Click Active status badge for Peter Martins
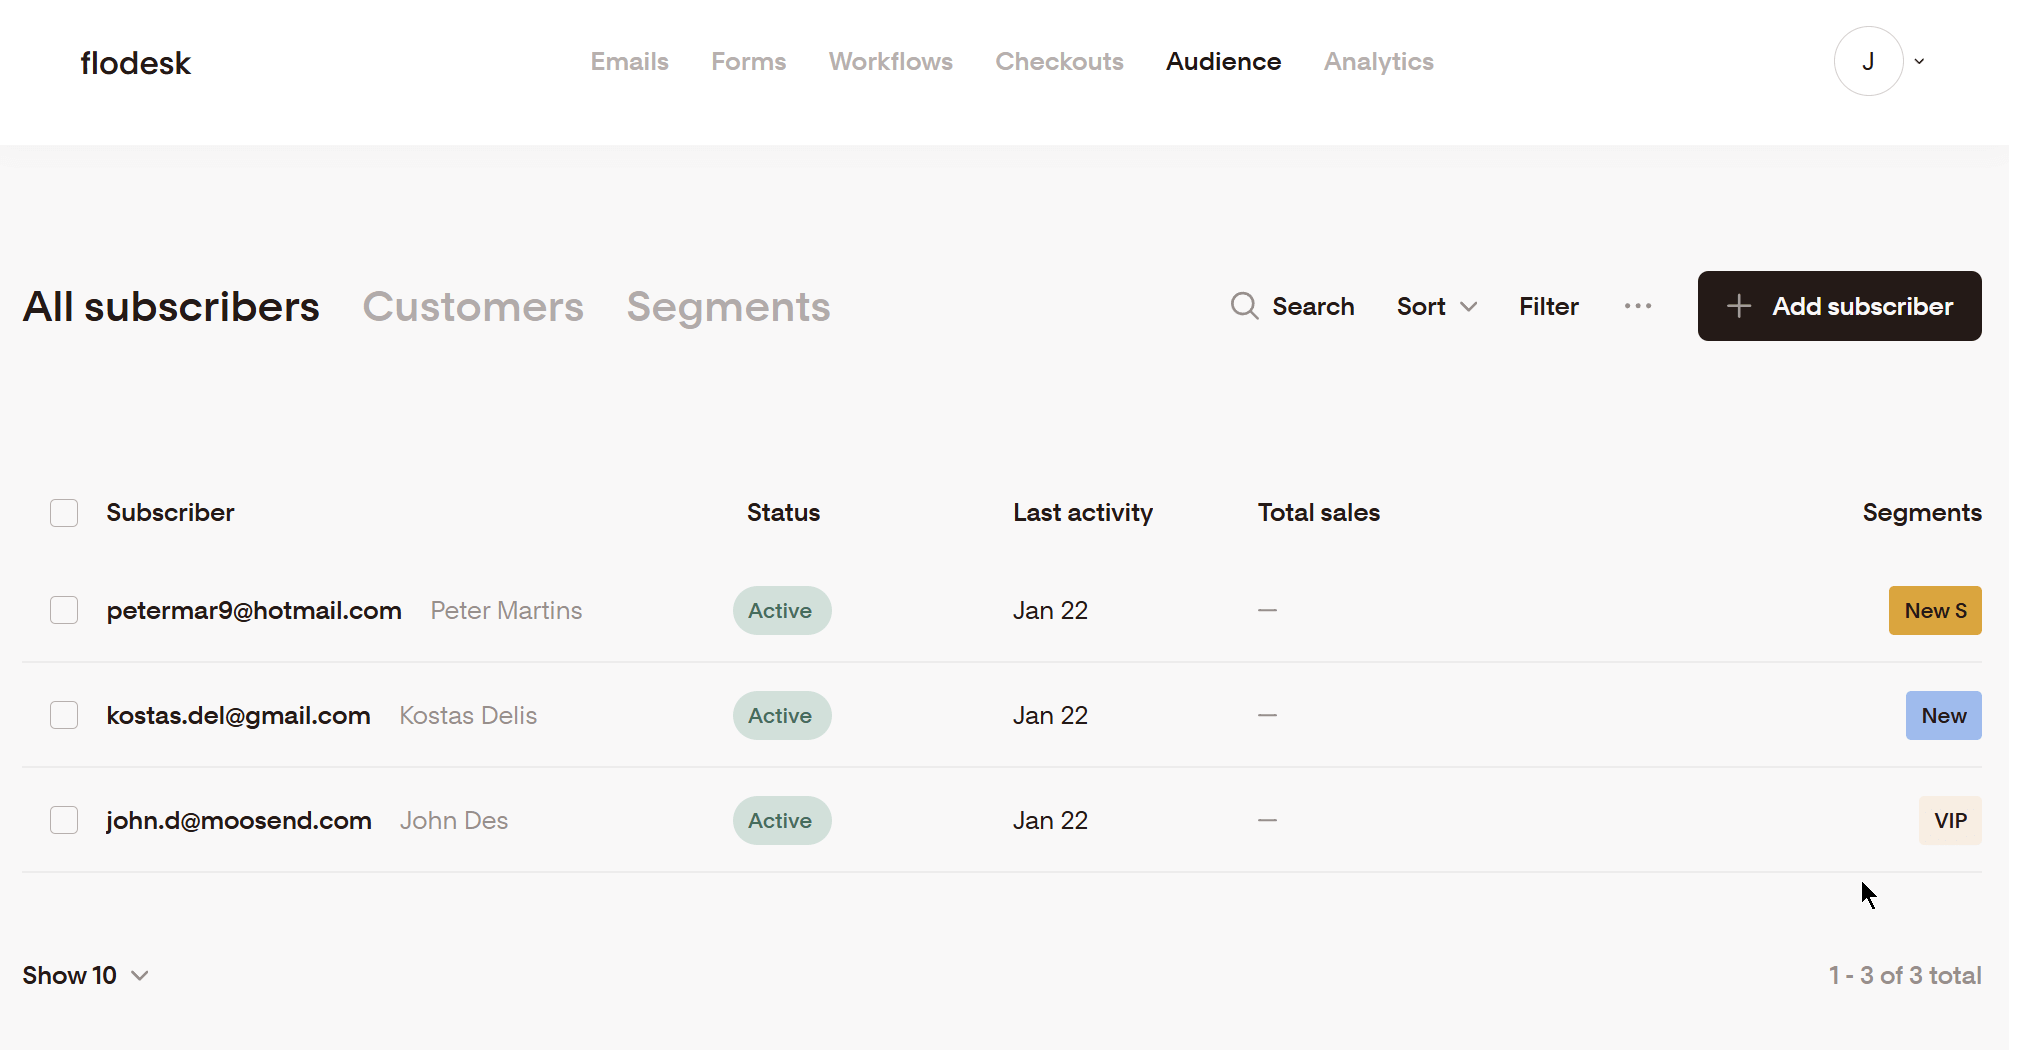 click(781, 611)
